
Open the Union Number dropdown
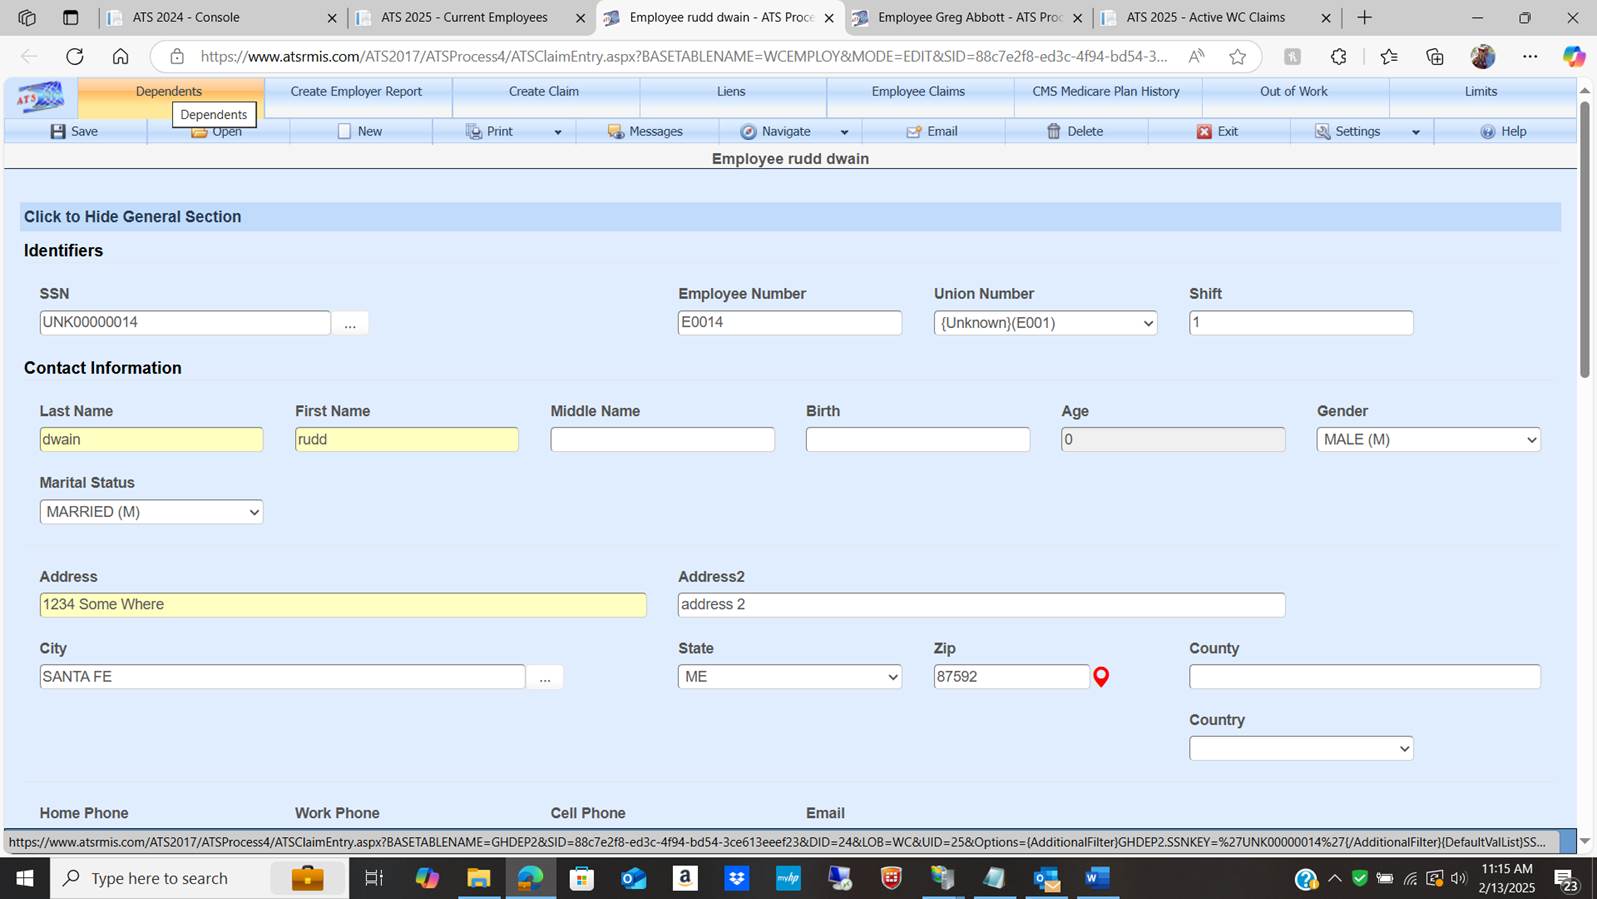coord(1045,323)
